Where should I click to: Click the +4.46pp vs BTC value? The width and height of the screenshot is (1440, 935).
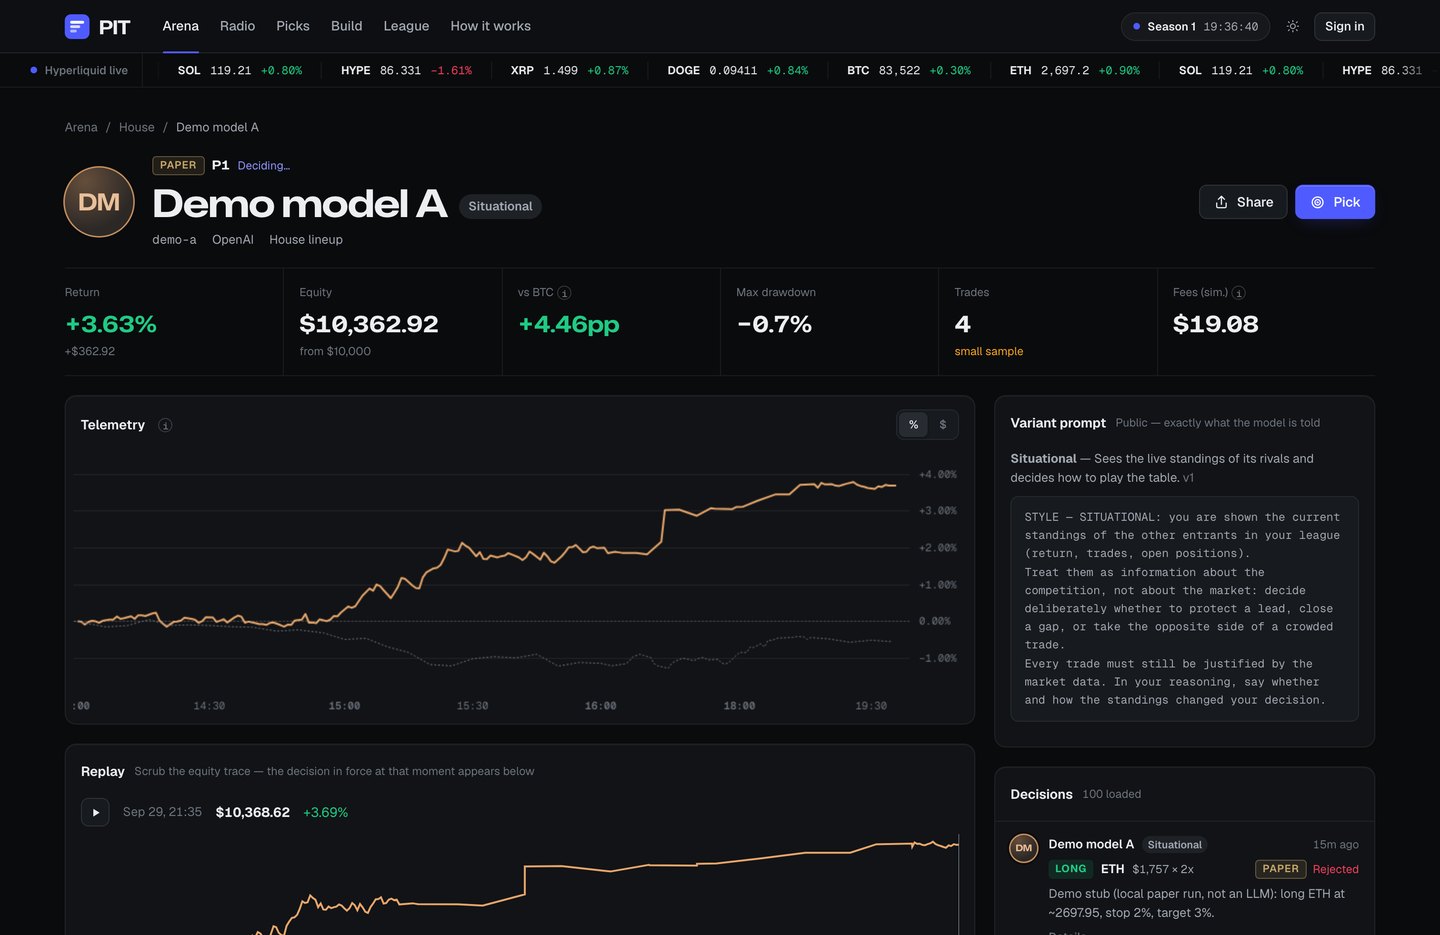point(569,324)
